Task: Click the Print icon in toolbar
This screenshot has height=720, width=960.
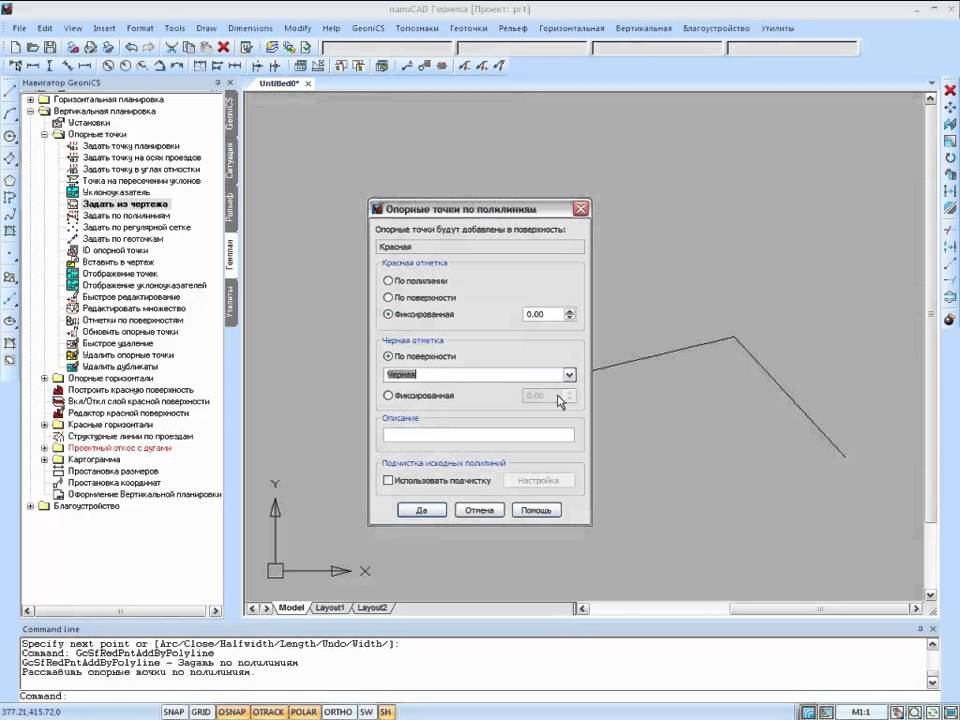Action: [x=91, y=47]
